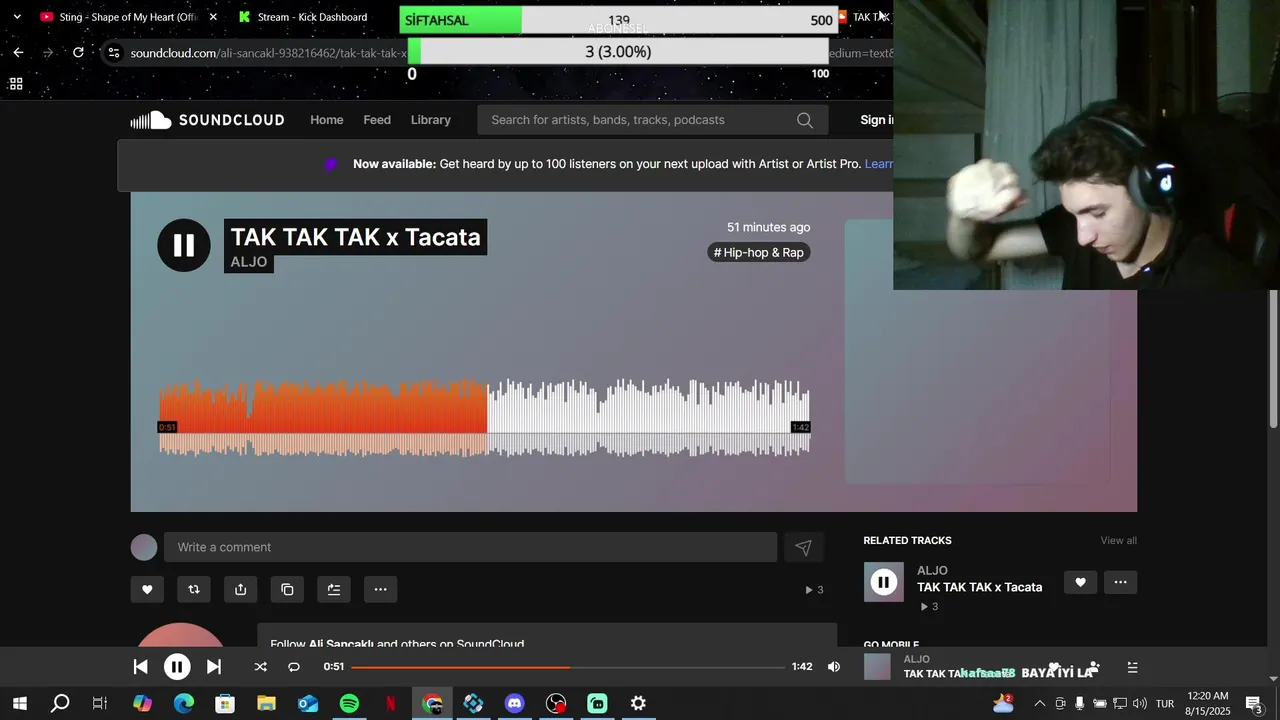
Task: Open the Windows Start menu
Action: [19, 704]
